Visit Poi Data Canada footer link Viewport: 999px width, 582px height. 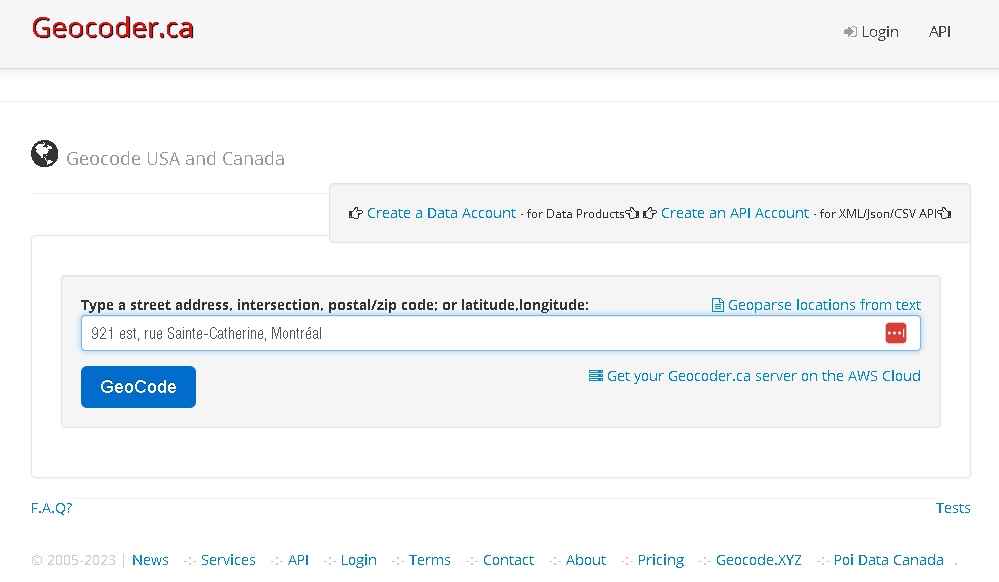click(888, 560)
